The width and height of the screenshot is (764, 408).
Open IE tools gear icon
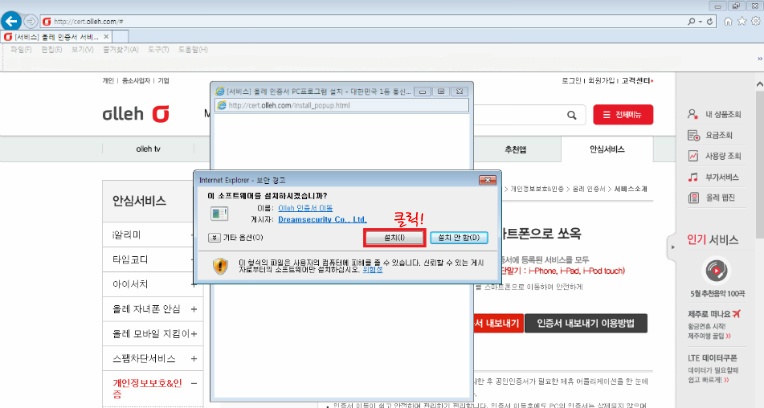(756, 21)
